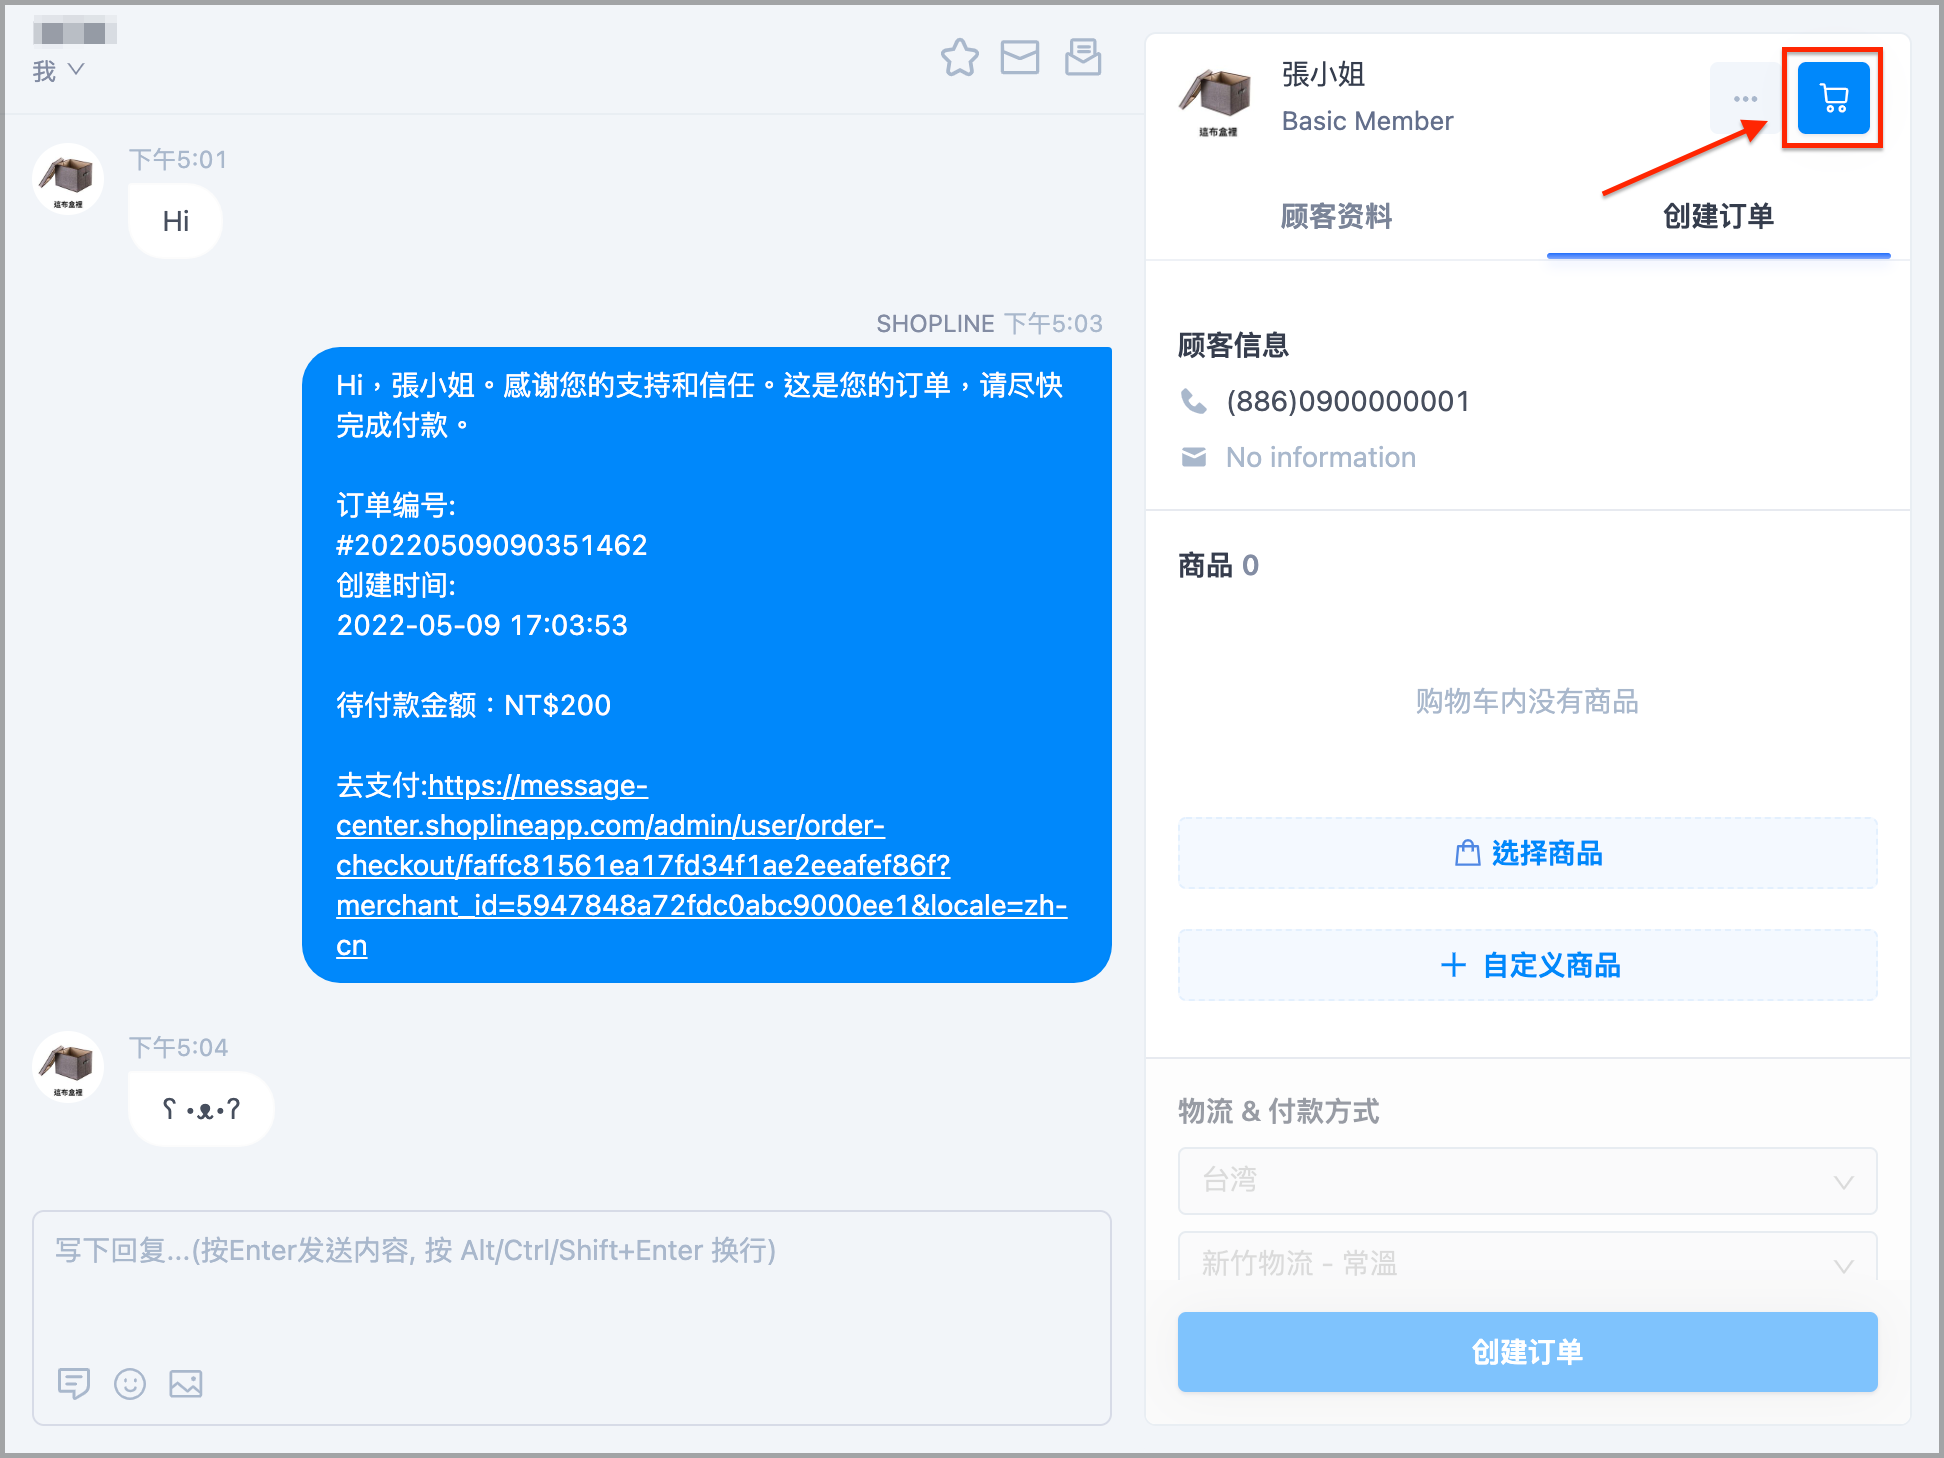Screen dimensions: 1944x1458
Task: Click the 选择商品 button
Action: click(x=1527, y=853)
